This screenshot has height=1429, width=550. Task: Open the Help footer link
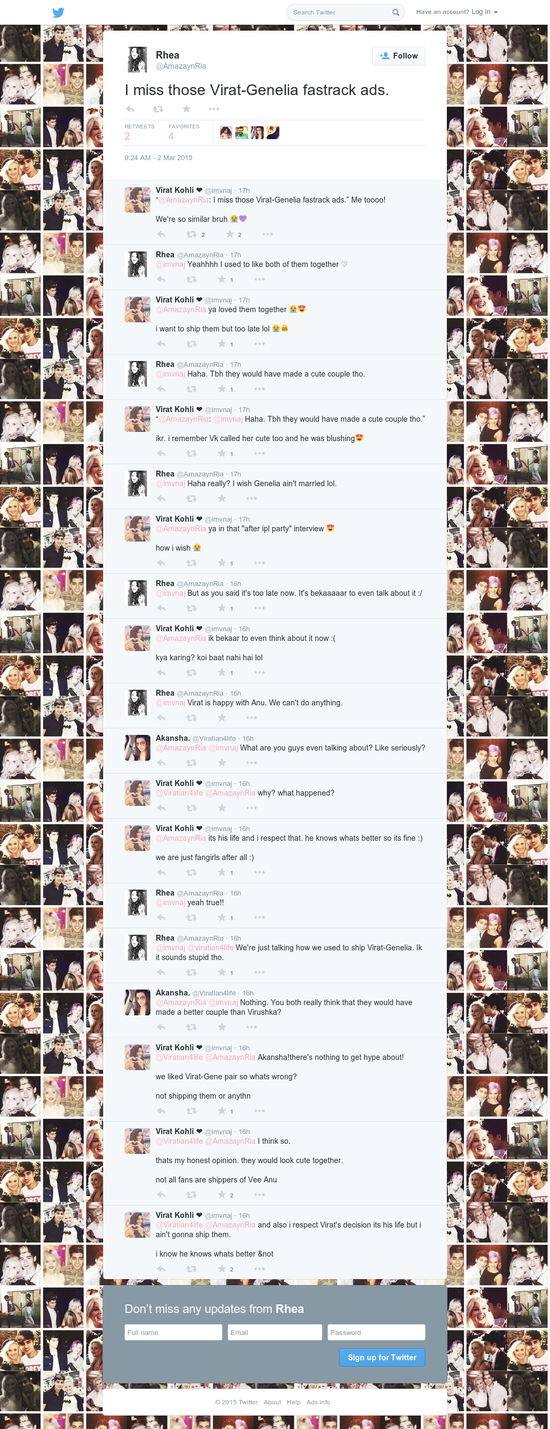point(294,1402)
